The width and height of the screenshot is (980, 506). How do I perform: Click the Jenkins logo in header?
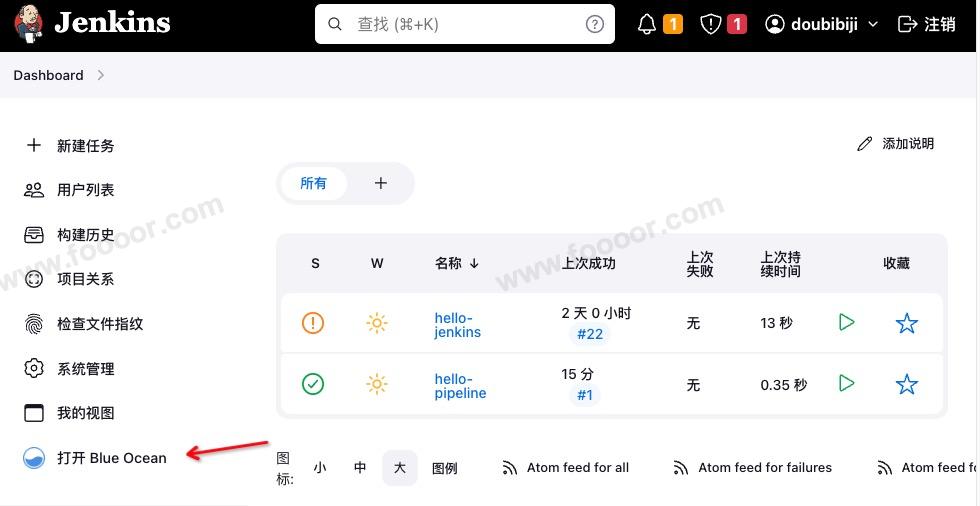pos(92,24)
